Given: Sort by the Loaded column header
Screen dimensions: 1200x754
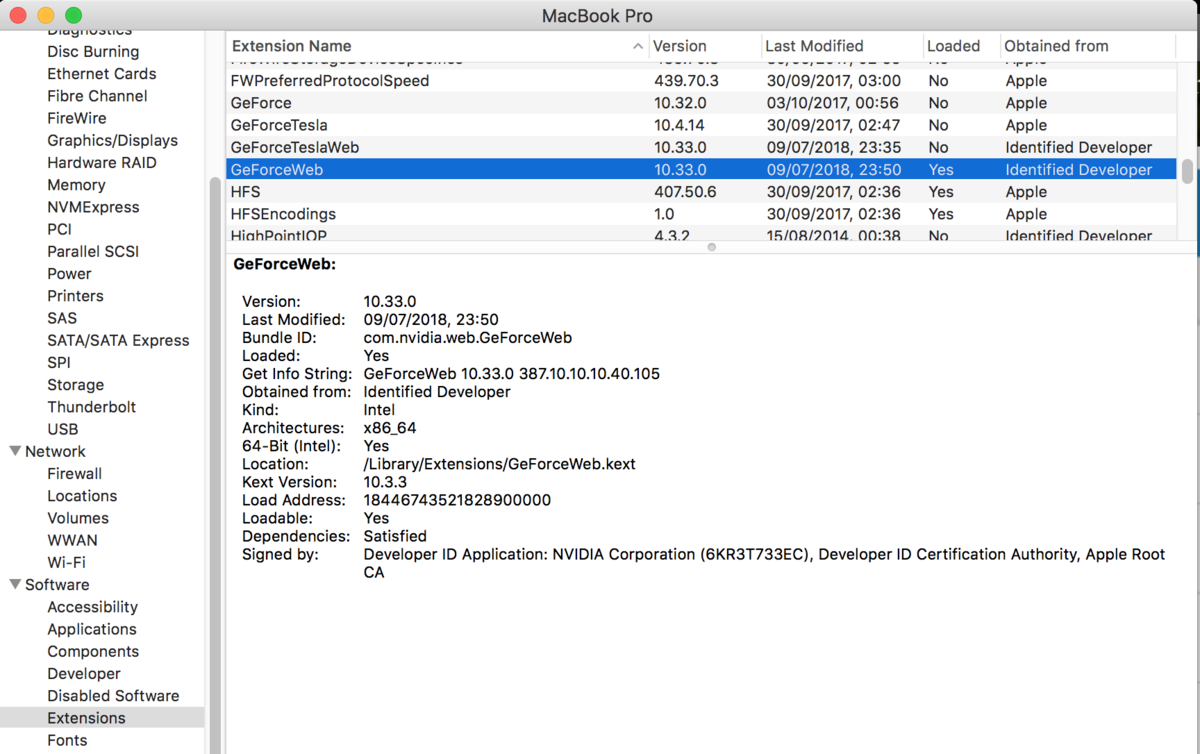Looking at the screenshot, I should (961, 46).
